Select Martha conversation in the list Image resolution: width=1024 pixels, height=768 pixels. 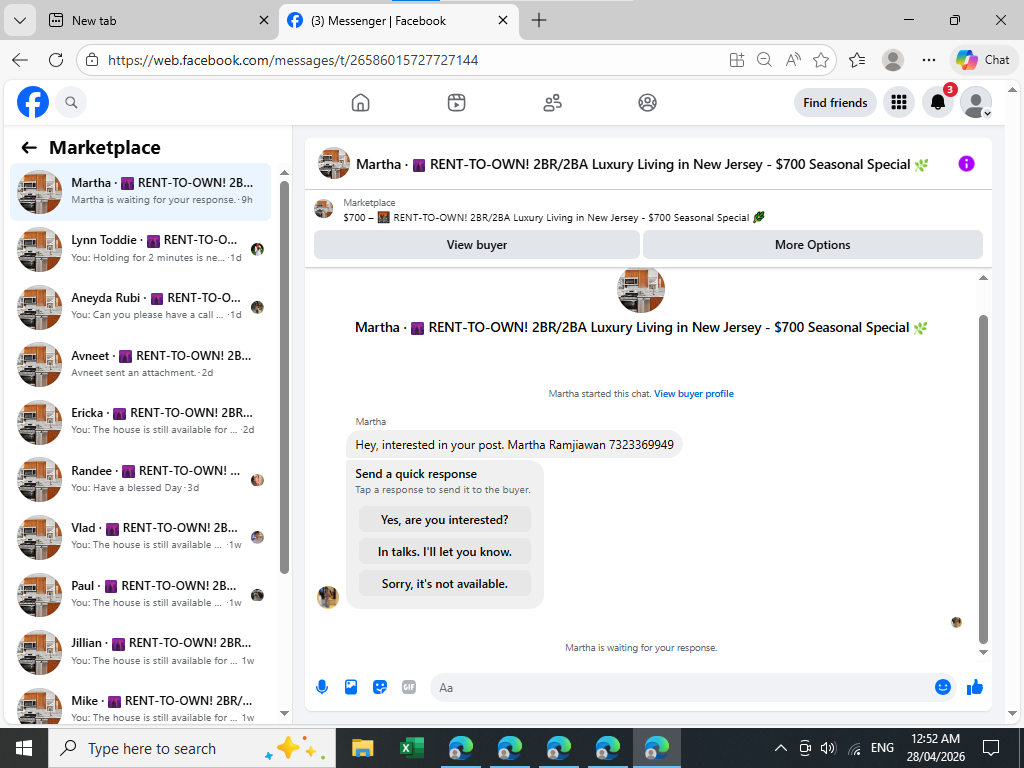pyautogui.click(x=140, y=191)
